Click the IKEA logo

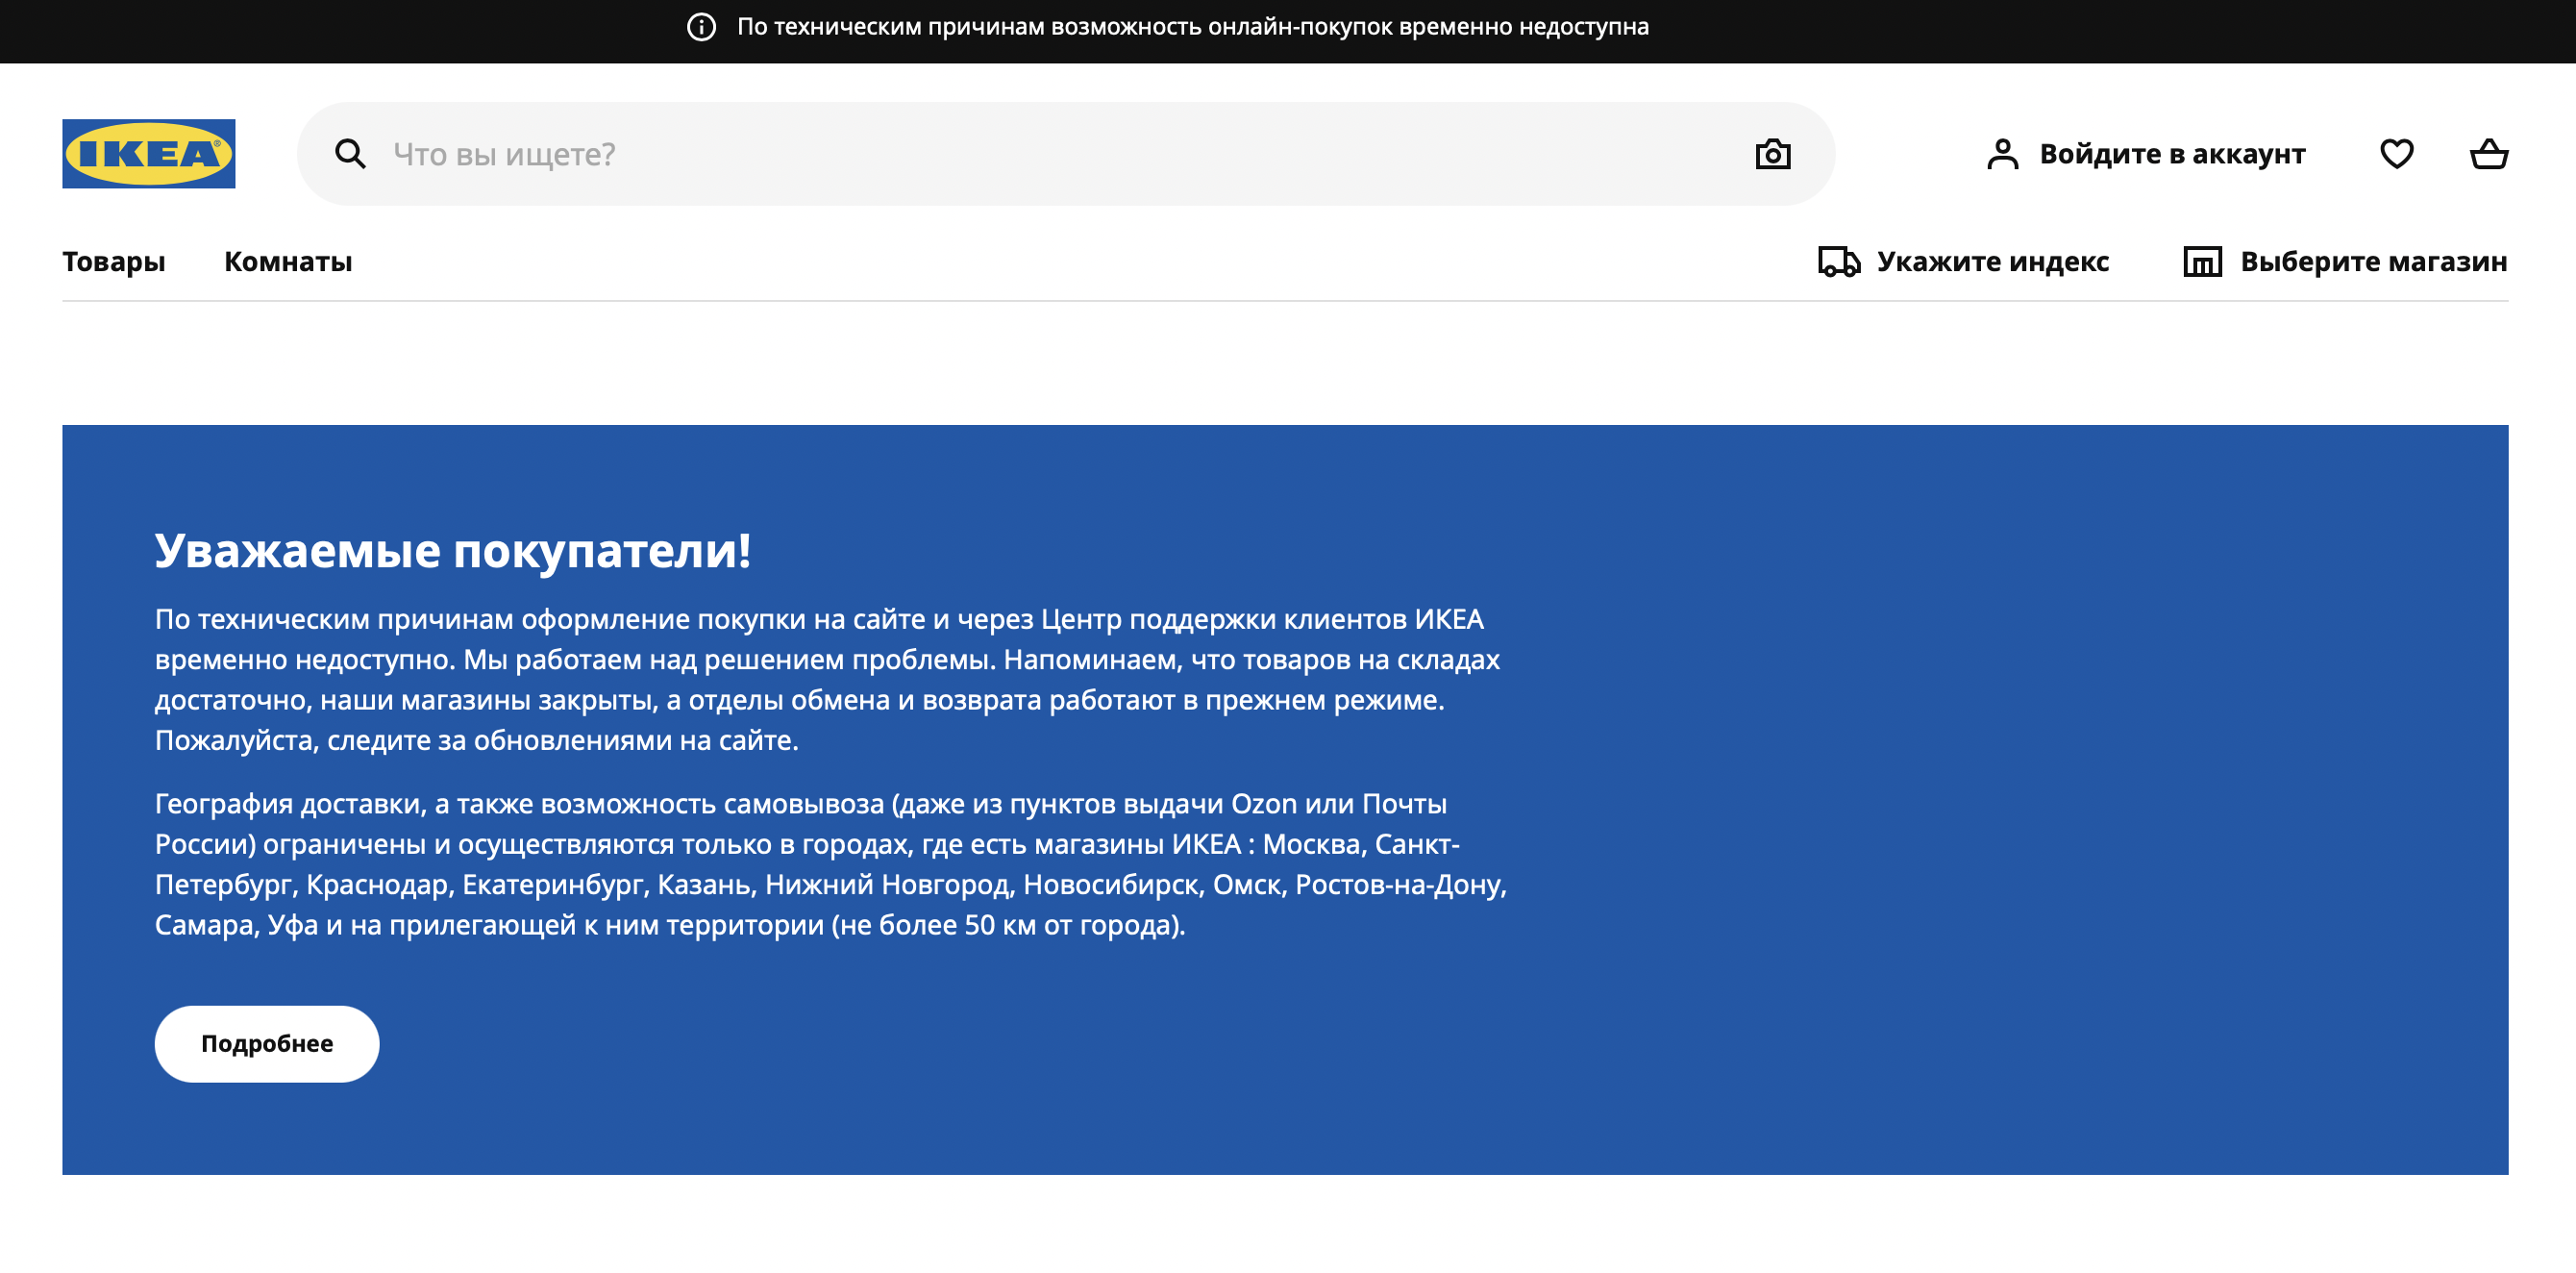[x=149, y=154]
